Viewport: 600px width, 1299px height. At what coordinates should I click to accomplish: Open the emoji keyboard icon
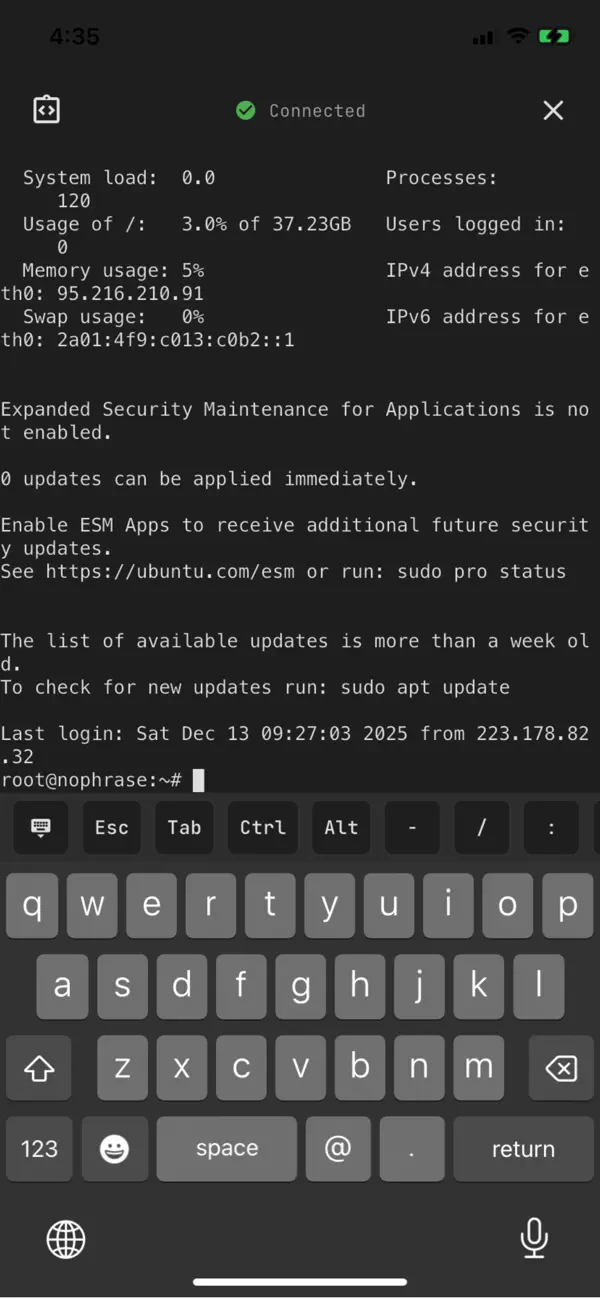tap(115, 1148)
